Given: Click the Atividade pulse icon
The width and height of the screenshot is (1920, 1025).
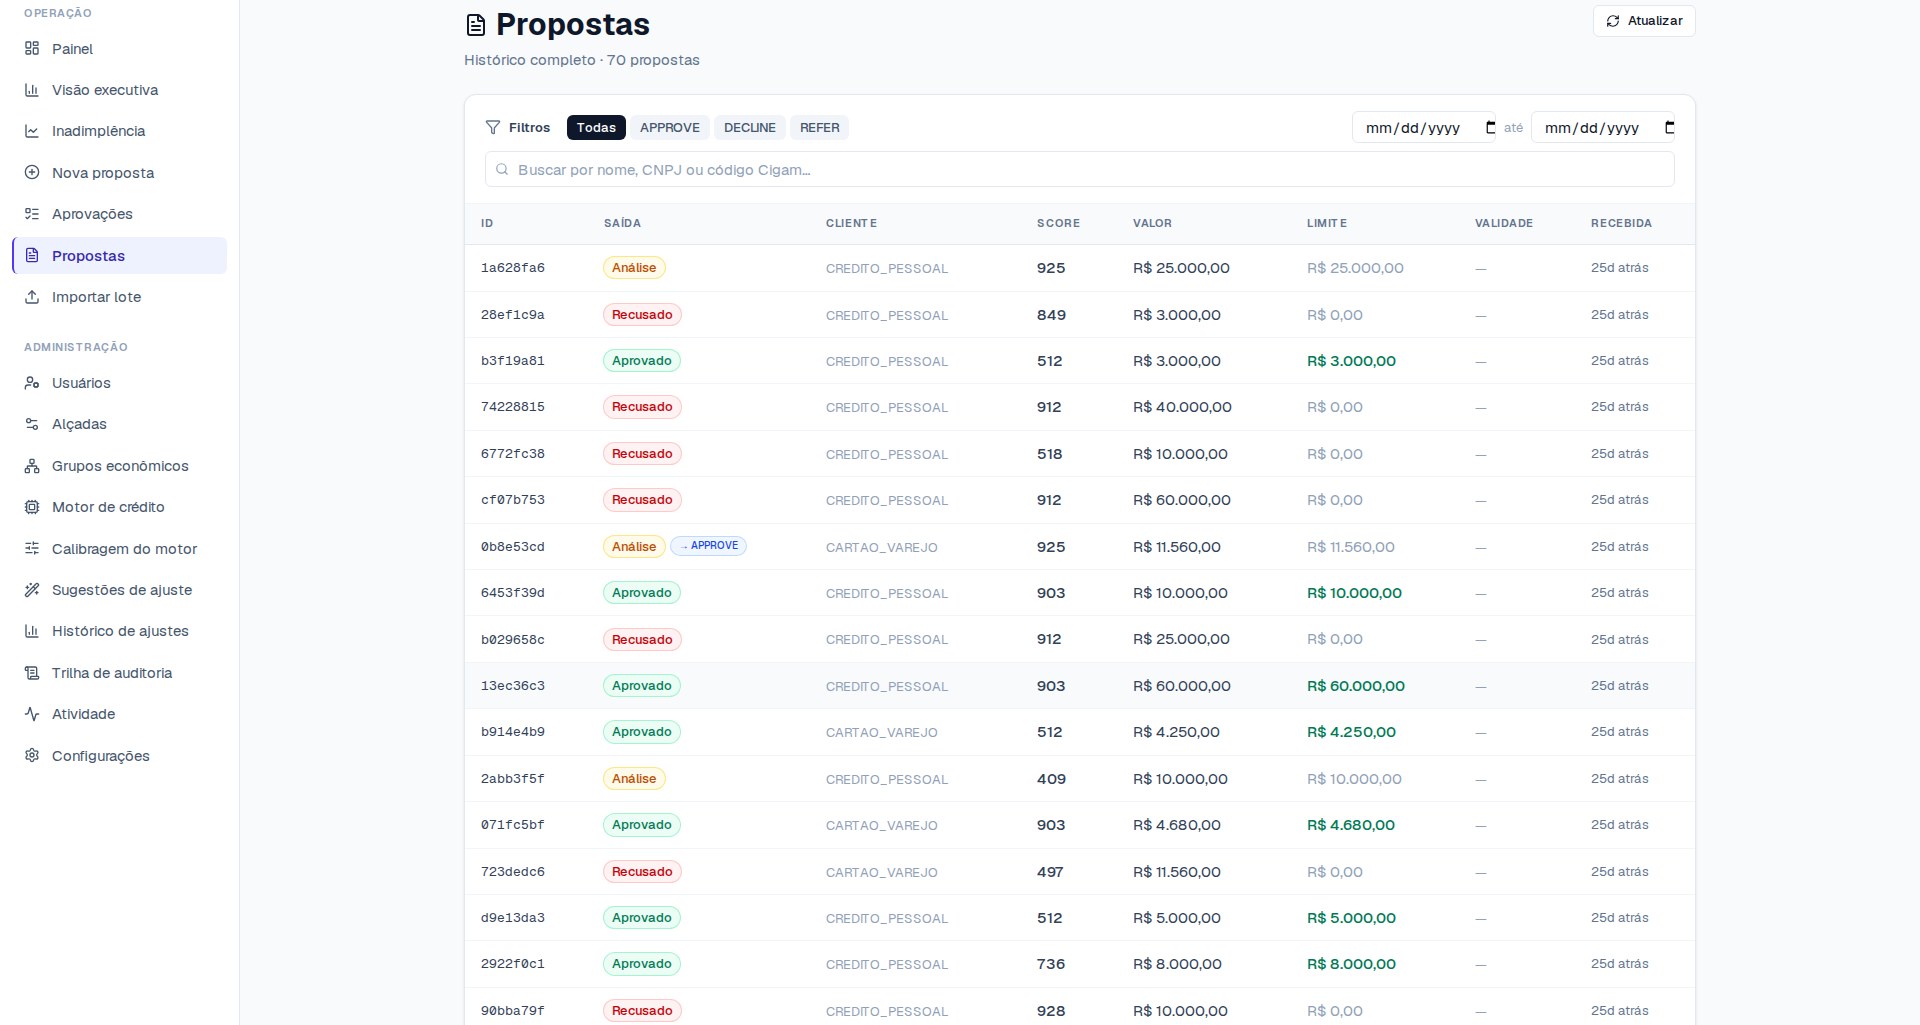Looking at the screenshot, I should (32, 714).
